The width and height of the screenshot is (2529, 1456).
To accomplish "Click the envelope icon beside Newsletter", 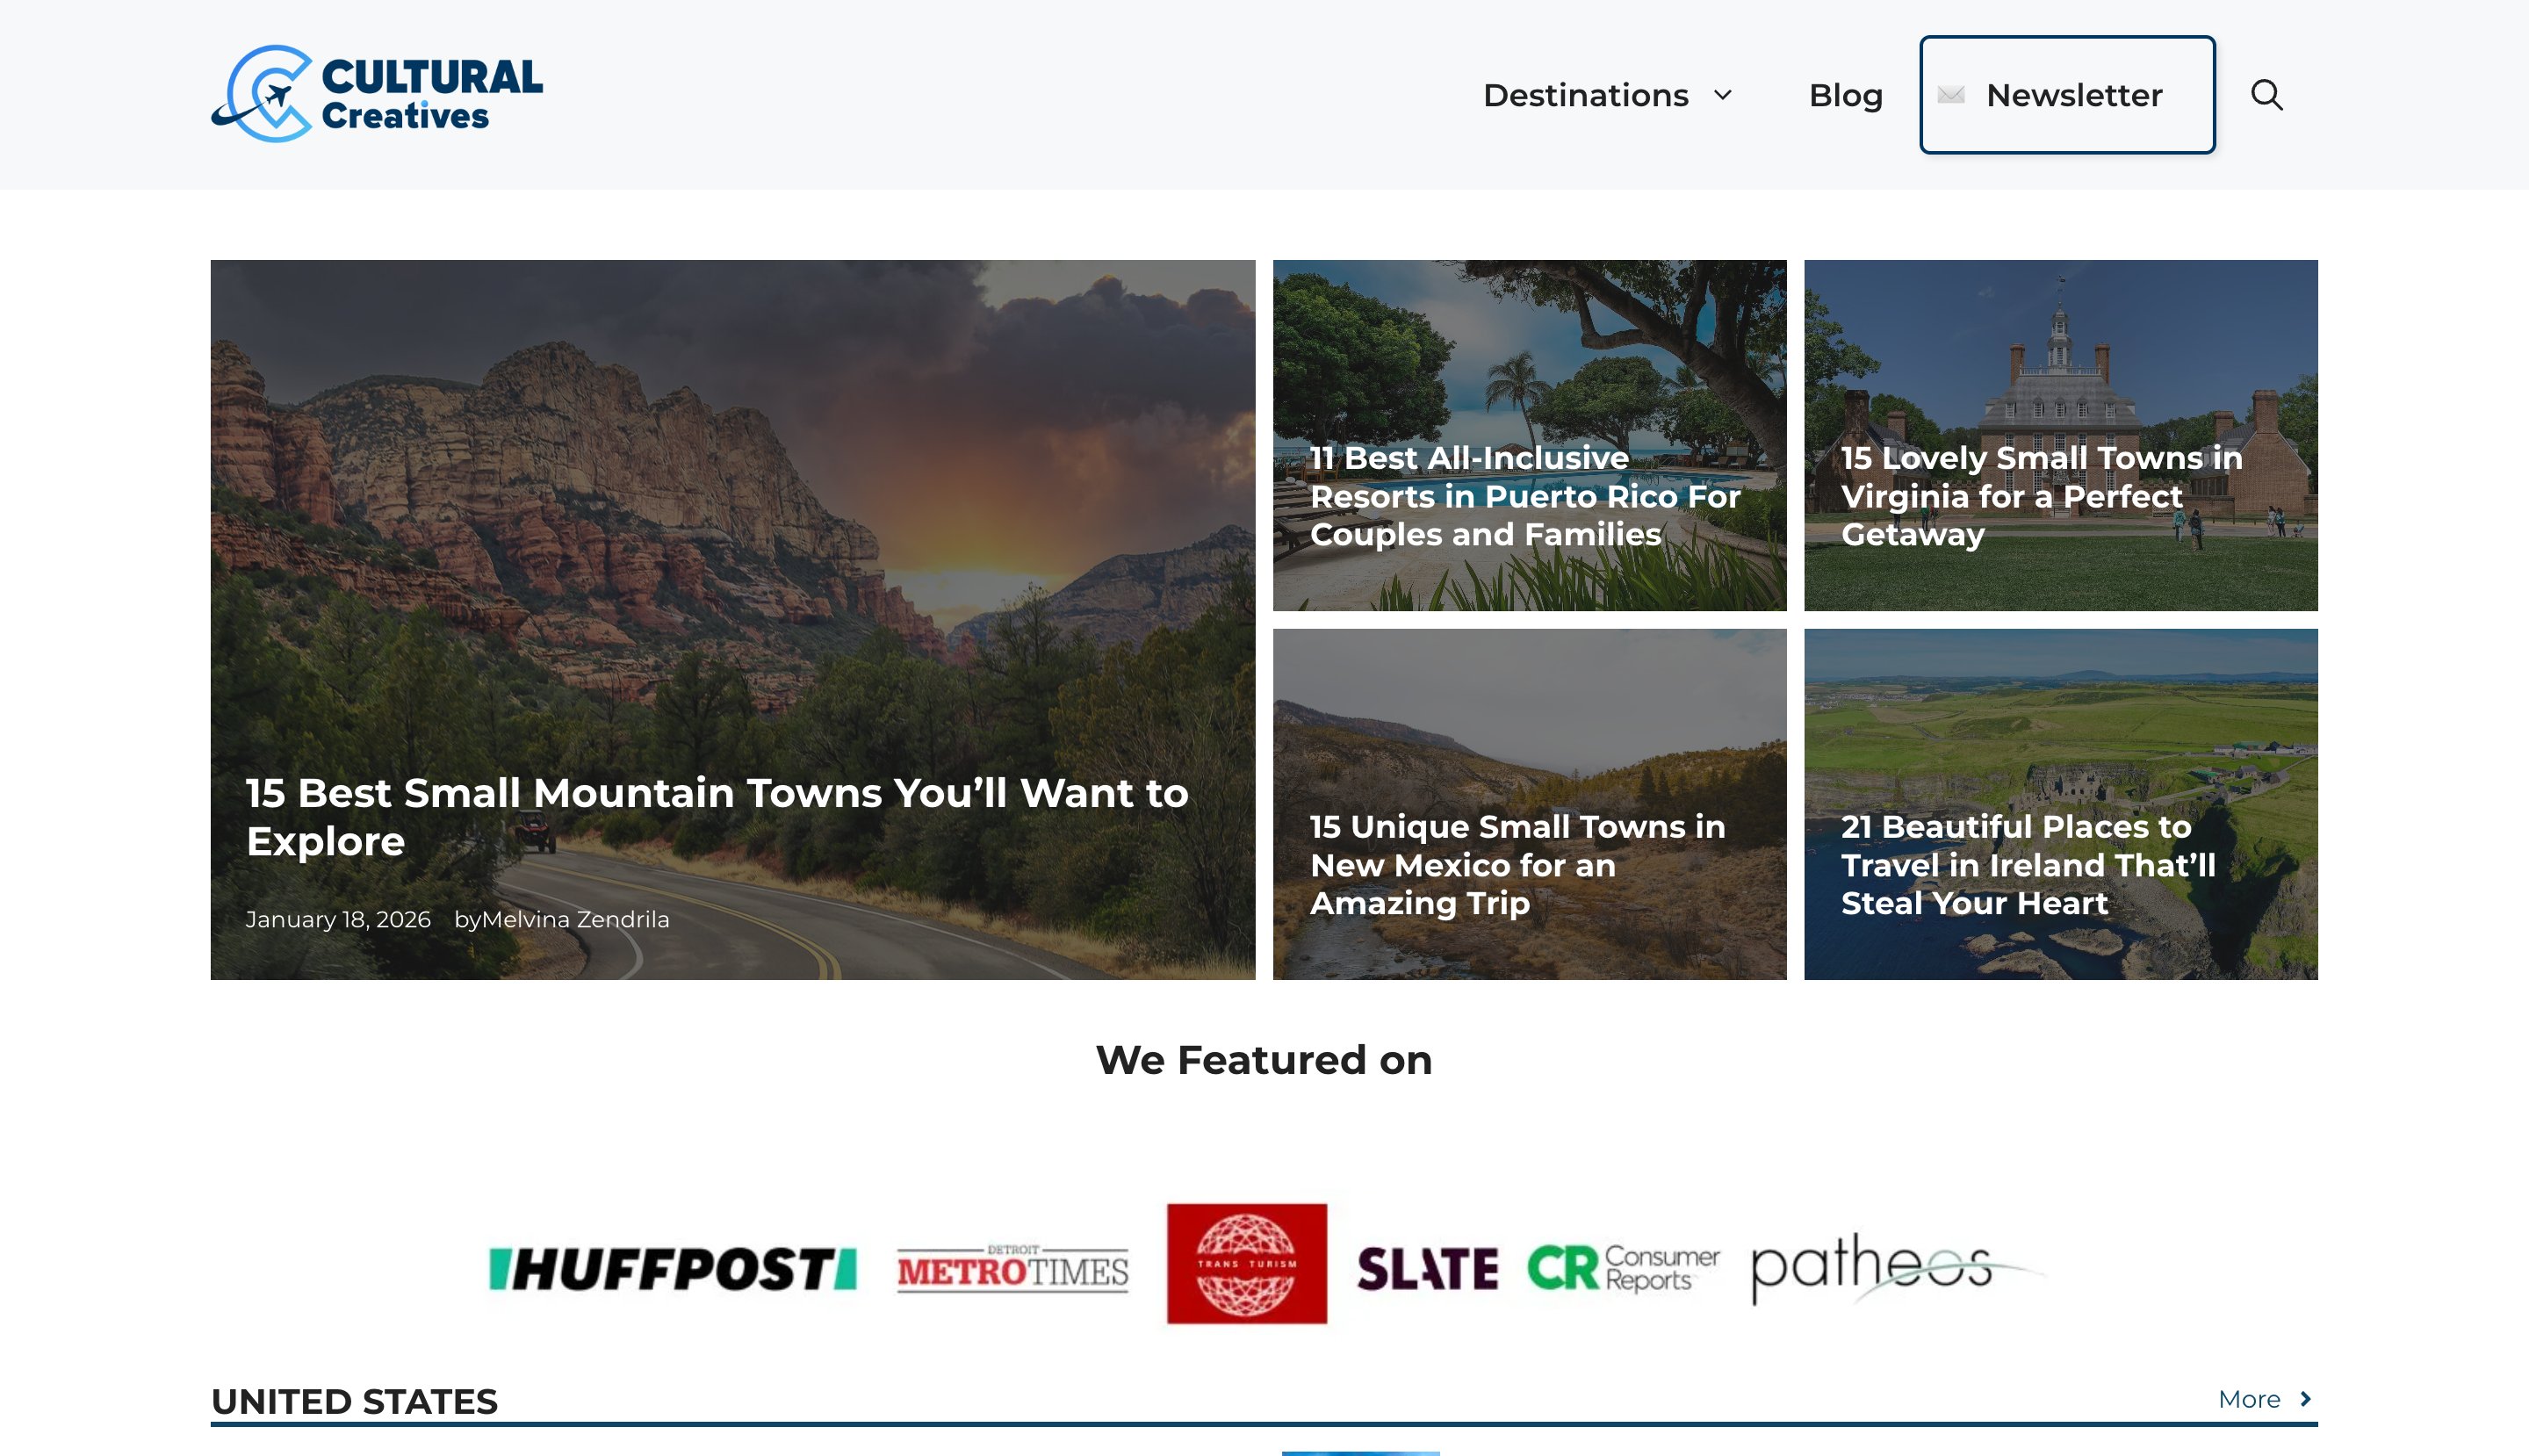I will tap(1950, 95).
